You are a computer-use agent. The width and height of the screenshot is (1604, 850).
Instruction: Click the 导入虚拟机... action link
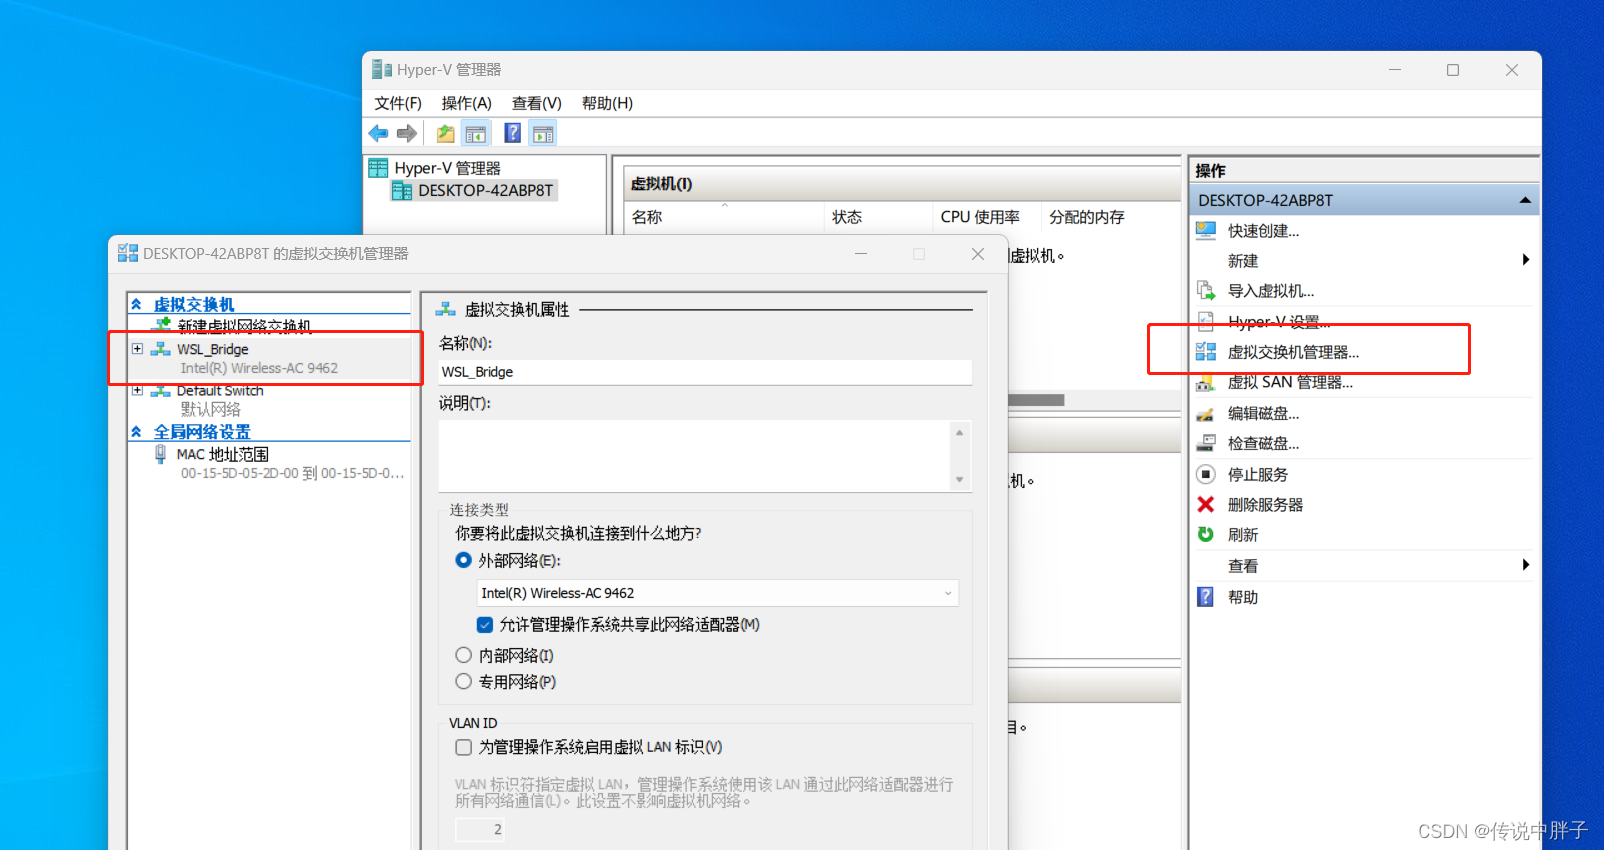click(1271, 291)
